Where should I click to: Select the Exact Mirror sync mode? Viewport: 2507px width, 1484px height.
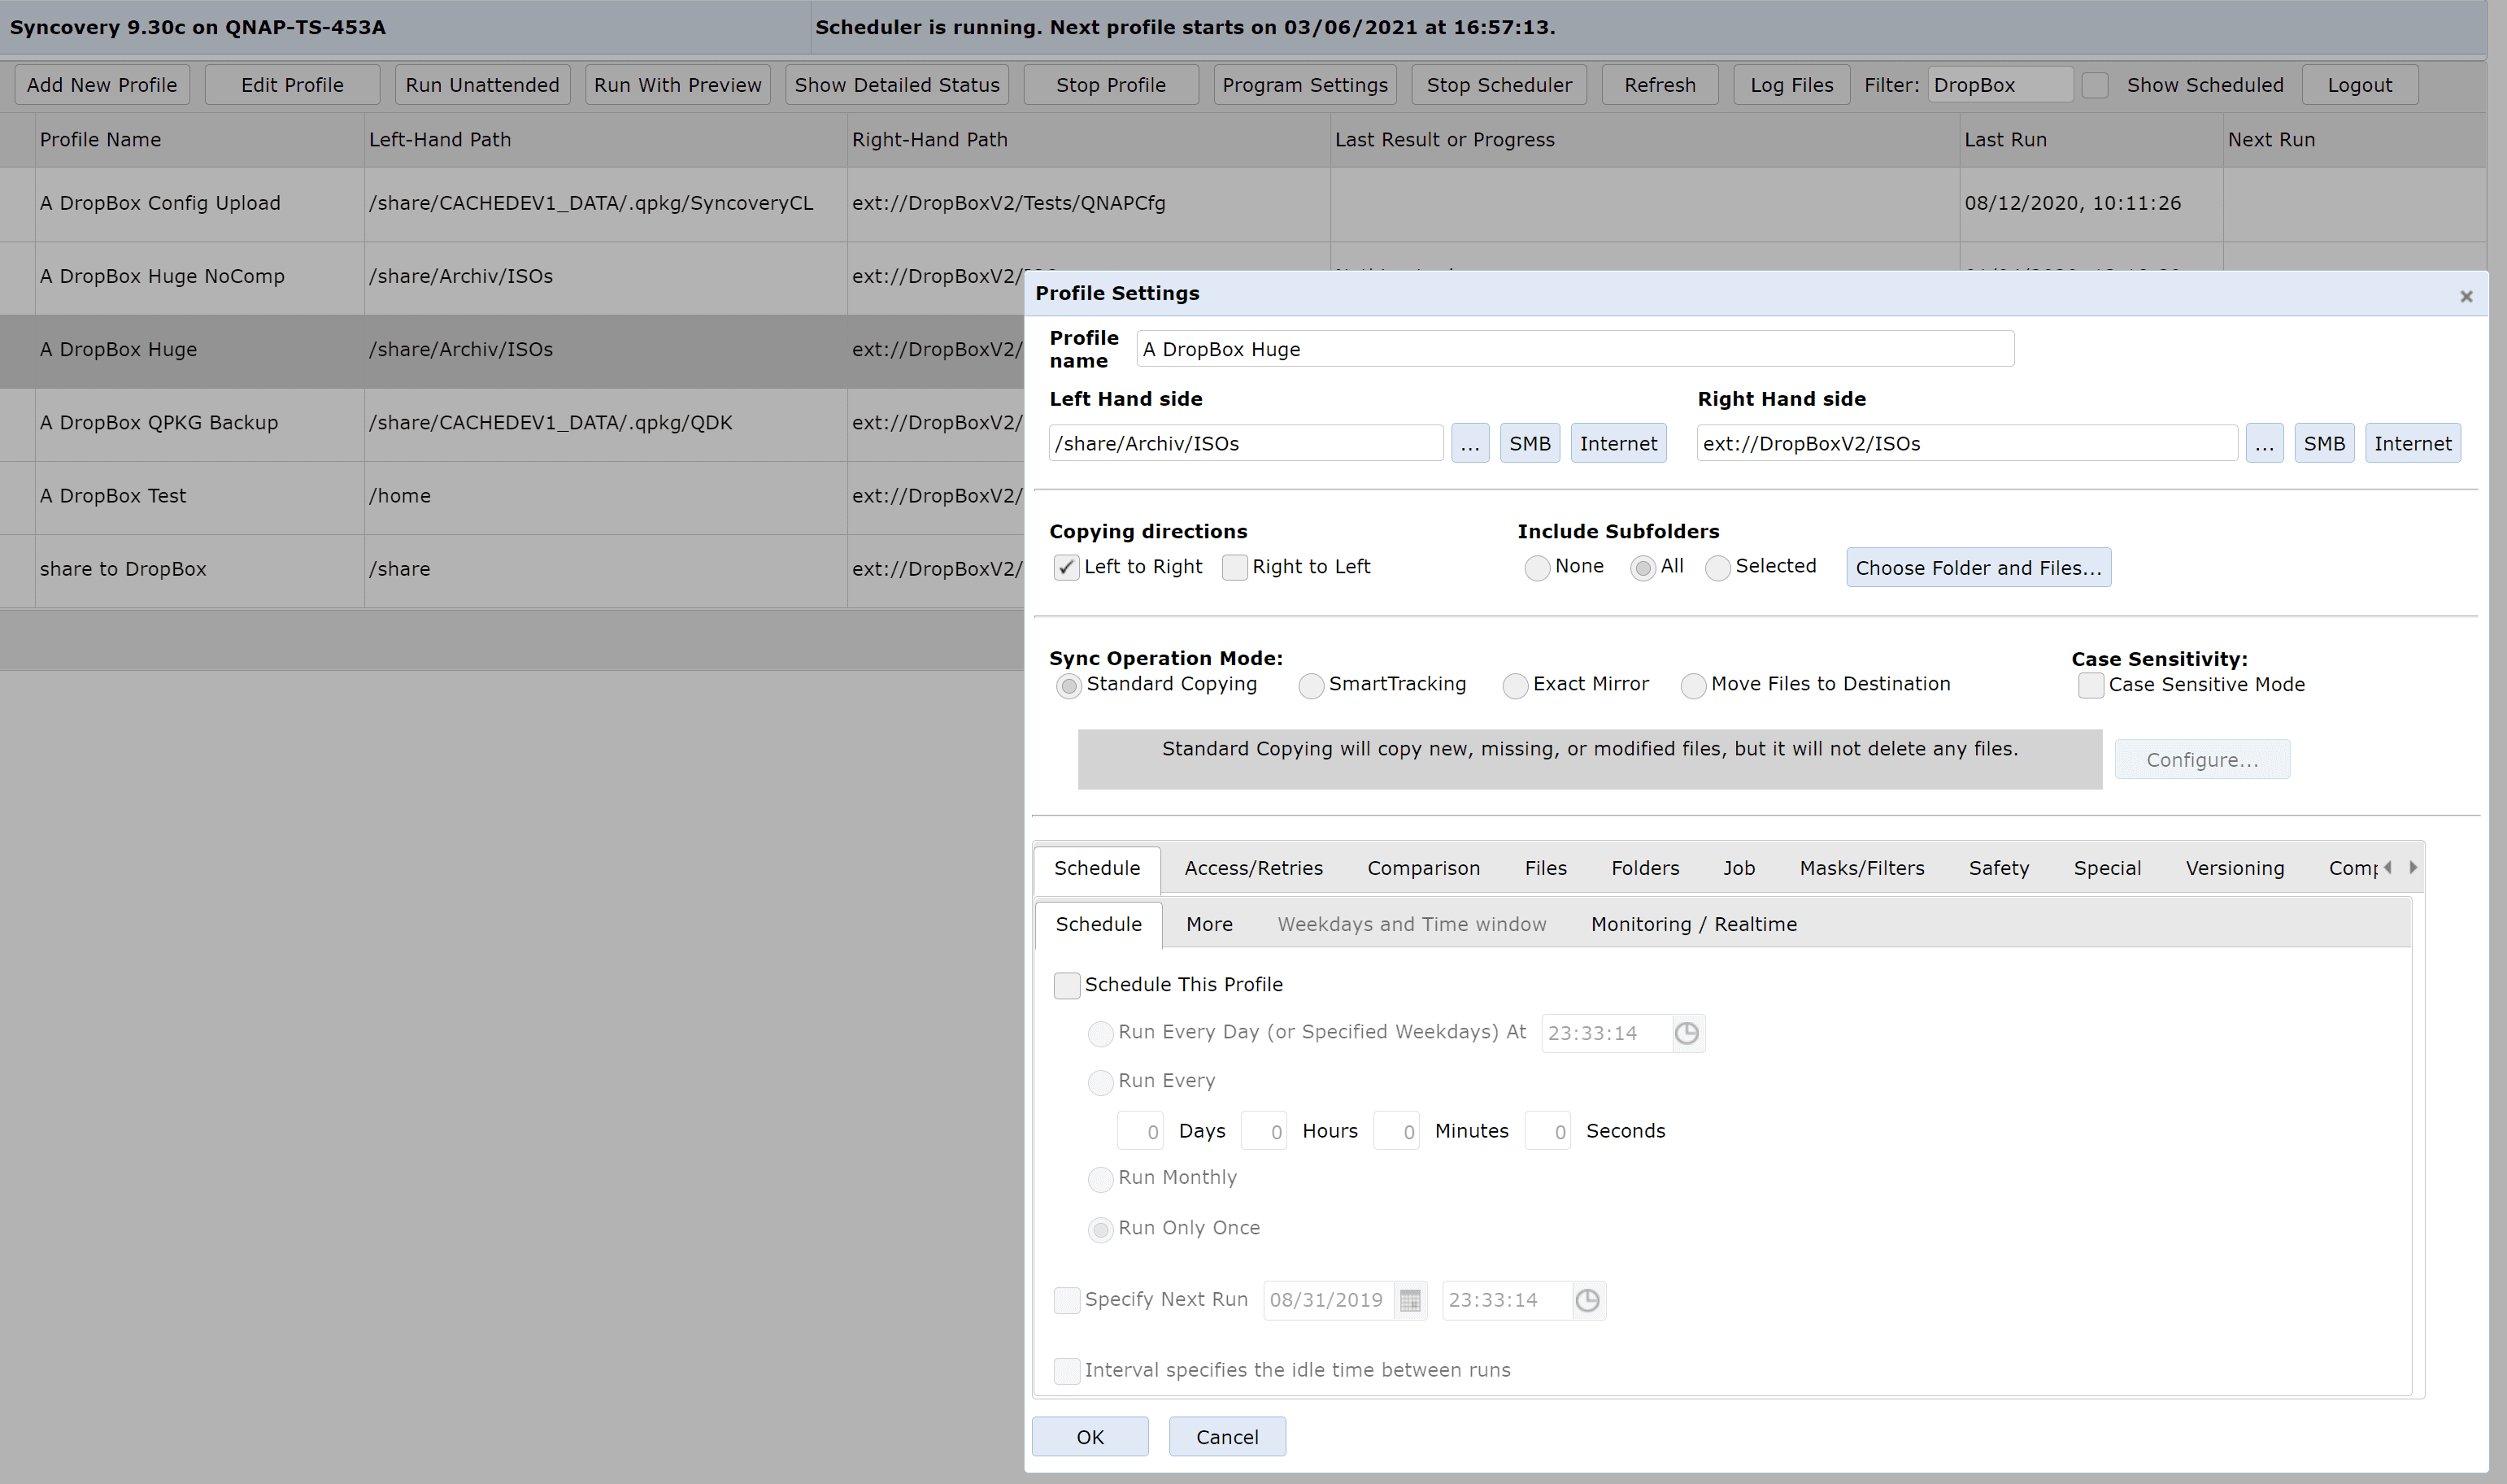pyautogui.click(x=1515, y=685)
